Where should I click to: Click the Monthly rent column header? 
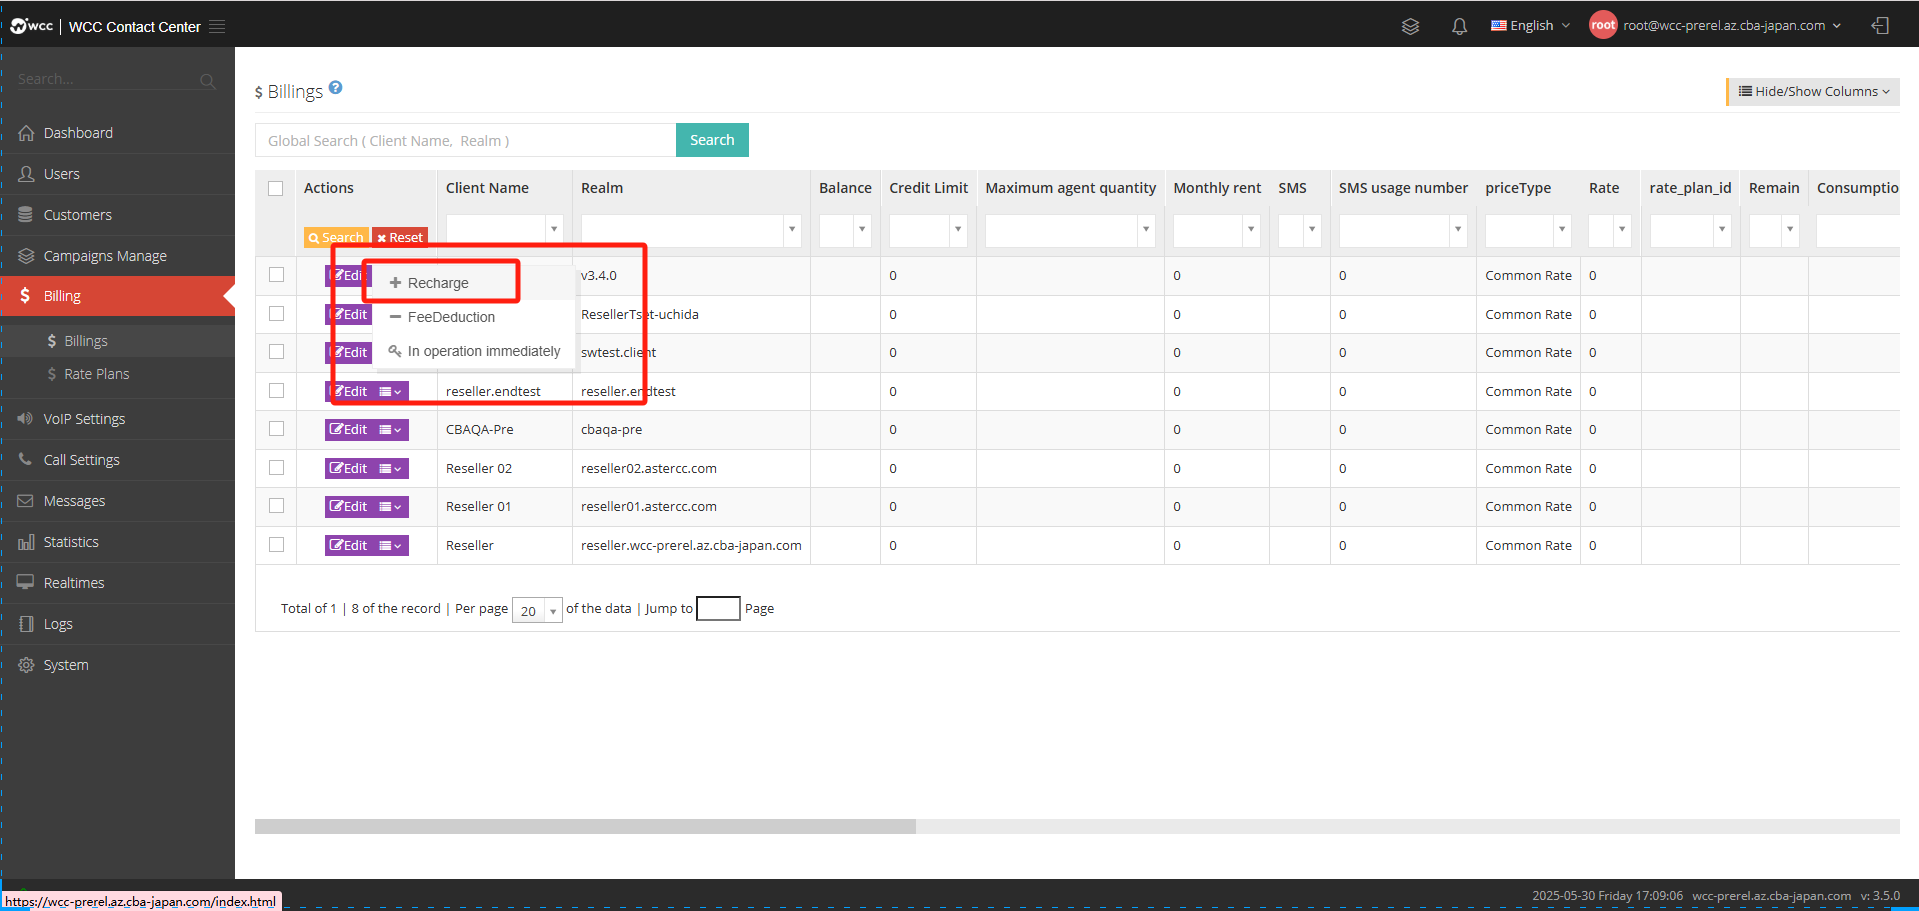[1217, 188]
